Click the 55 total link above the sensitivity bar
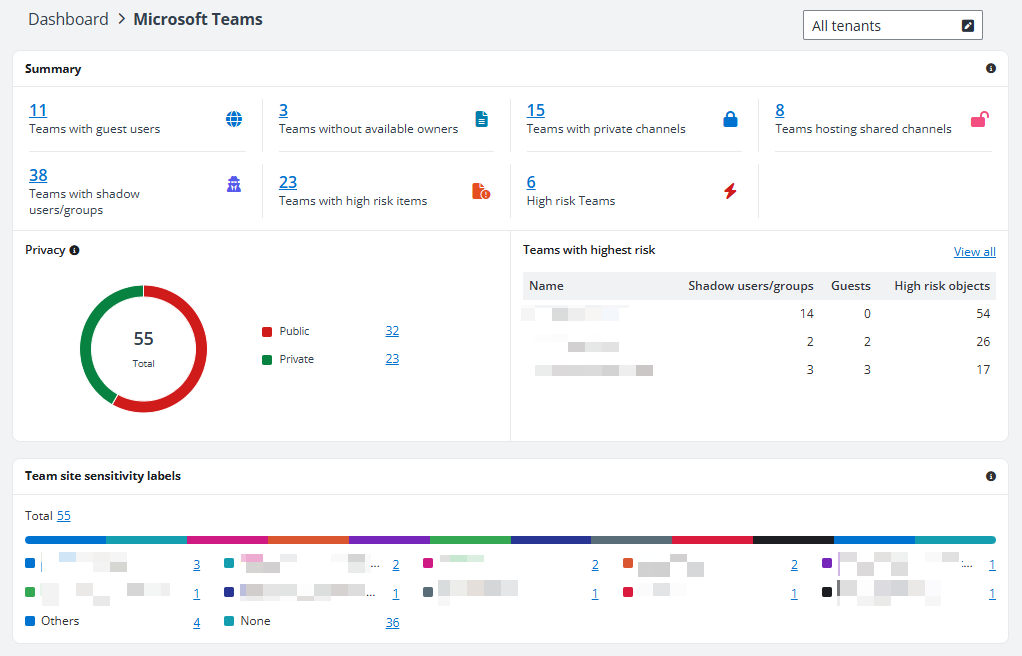Screen dimensions: 1022x656 [63, 515]
